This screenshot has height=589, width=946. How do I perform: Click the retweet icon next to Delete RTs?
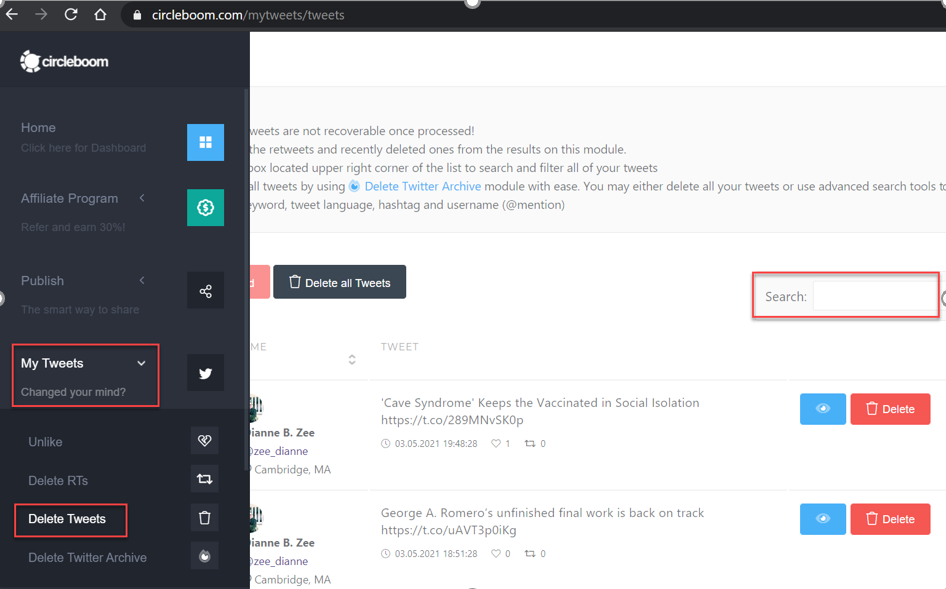click(205, 479)
